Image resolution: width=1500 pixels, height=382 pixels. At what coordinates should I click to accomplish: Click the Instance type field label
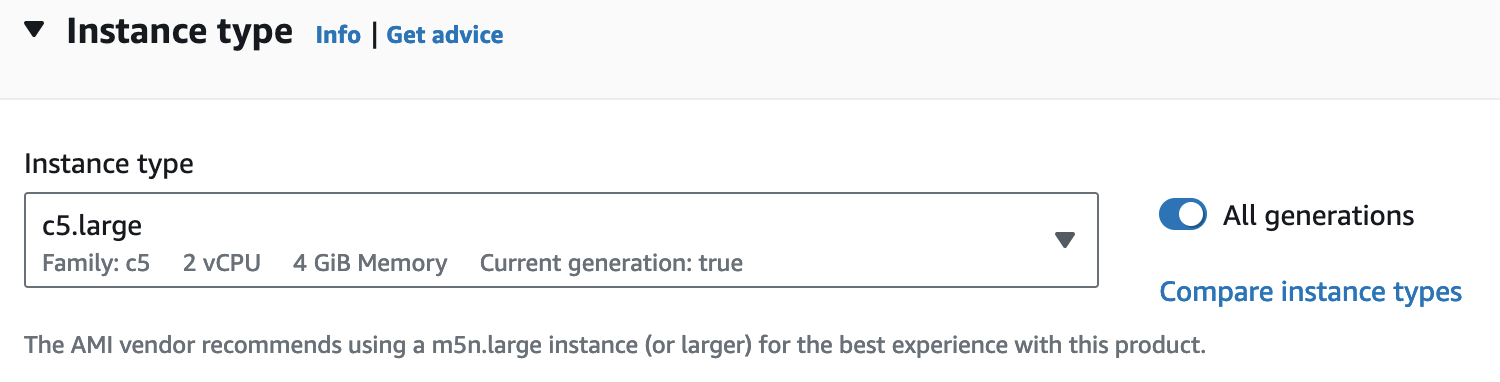point(108,164)
